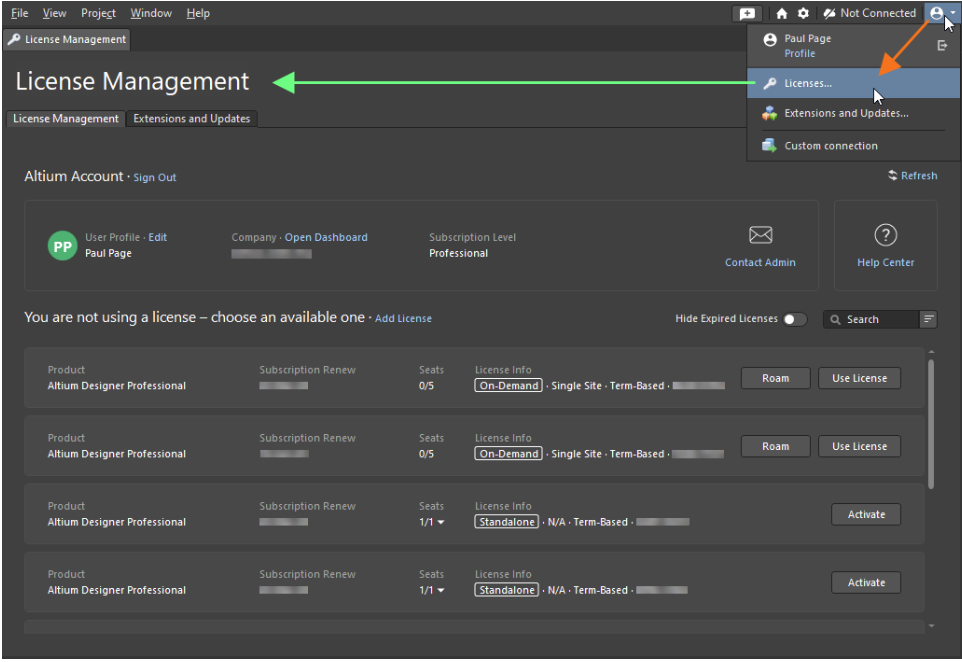962x662 pixels.
Task: Open the View menu
Action: (54, 13)
